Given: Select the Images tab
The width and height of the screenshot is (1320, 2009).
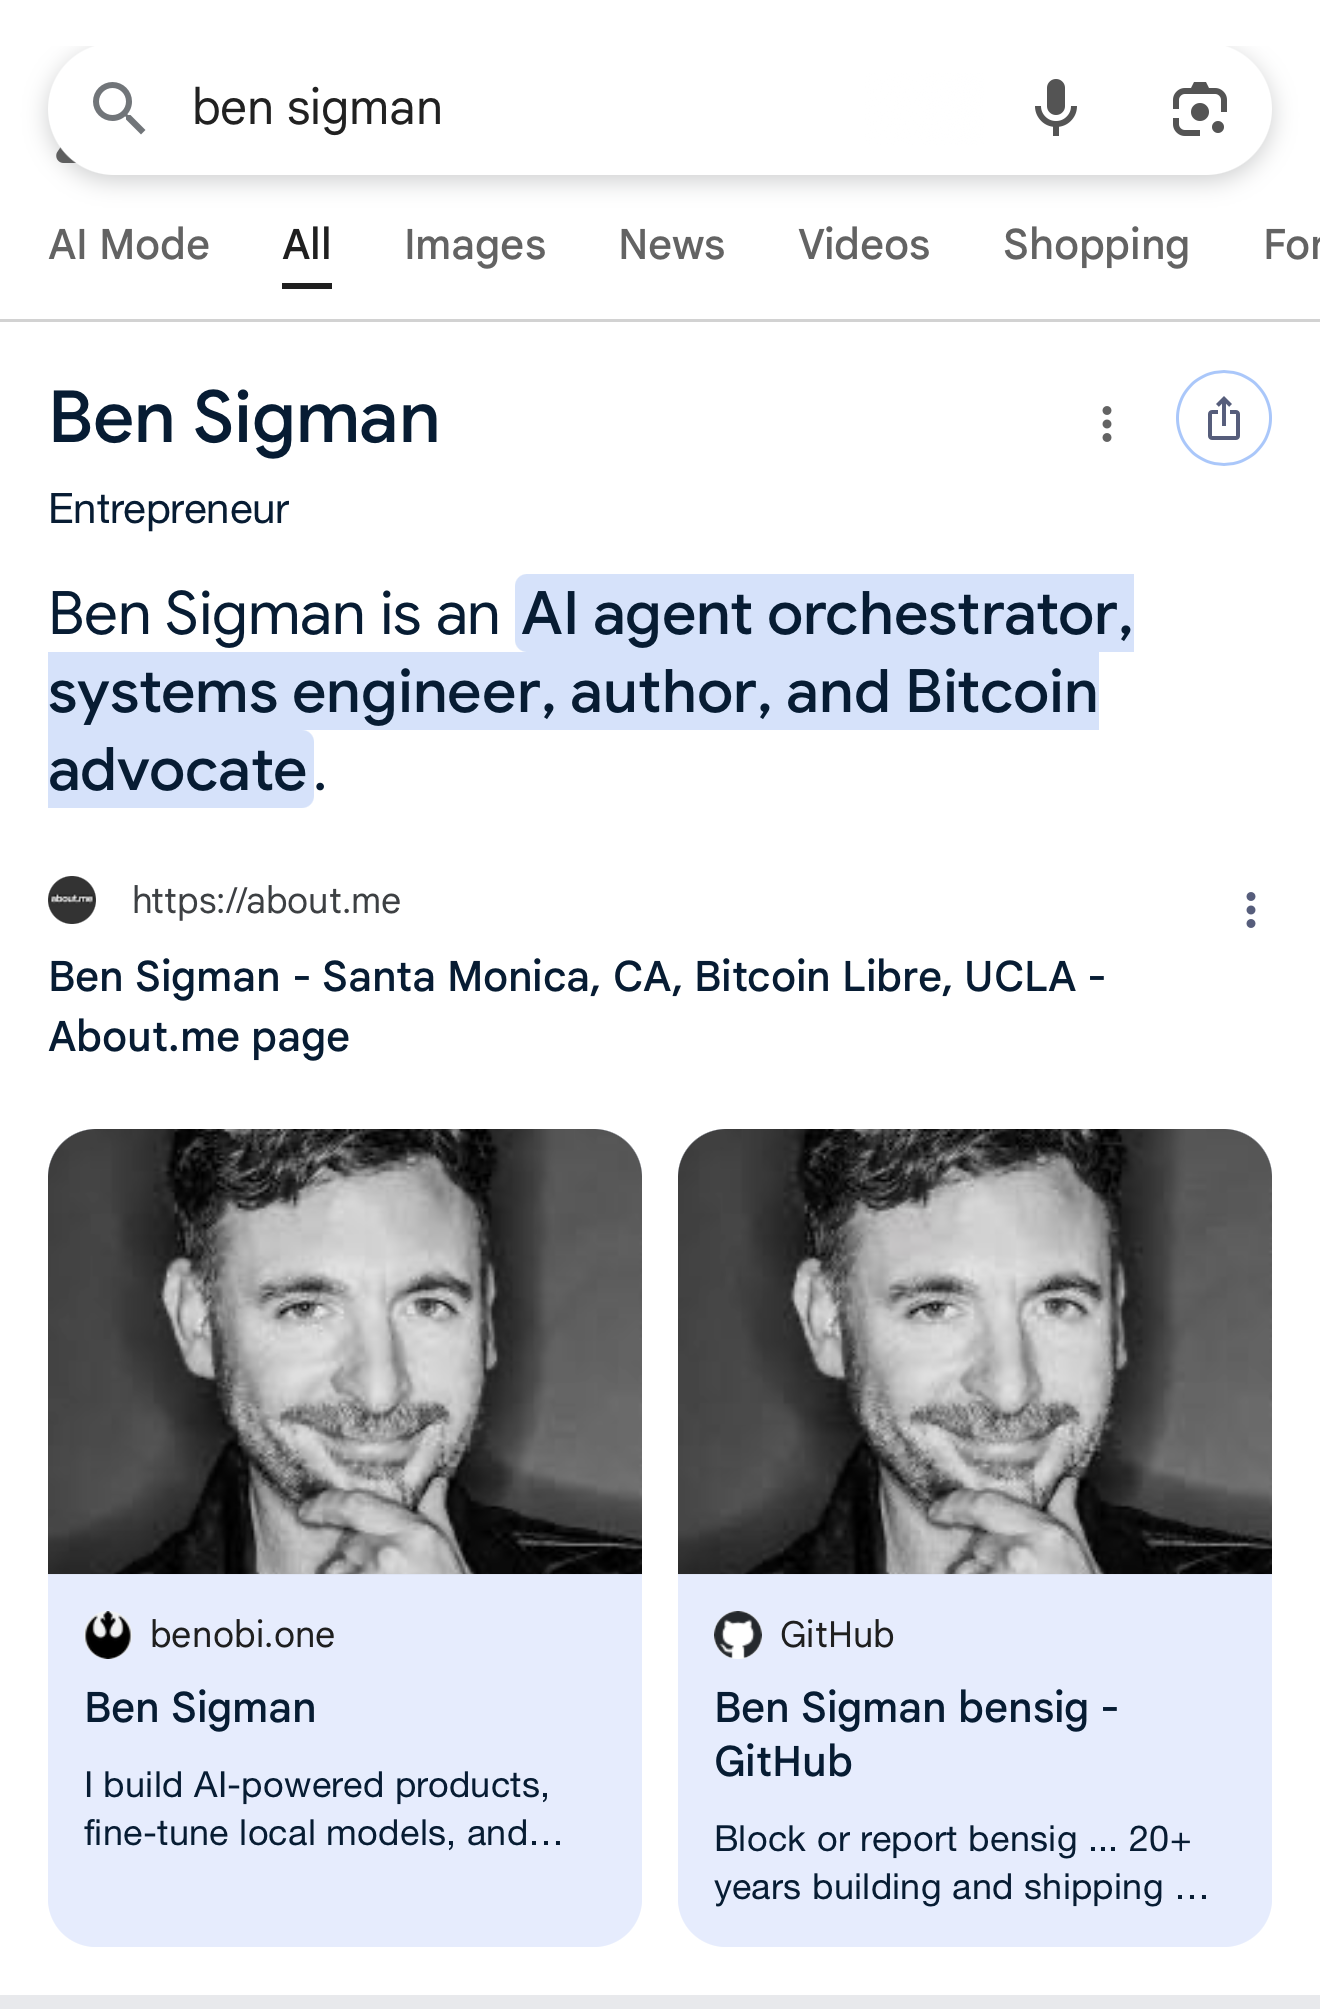Looking at the screenshot, I should click(x=475, y=245).
